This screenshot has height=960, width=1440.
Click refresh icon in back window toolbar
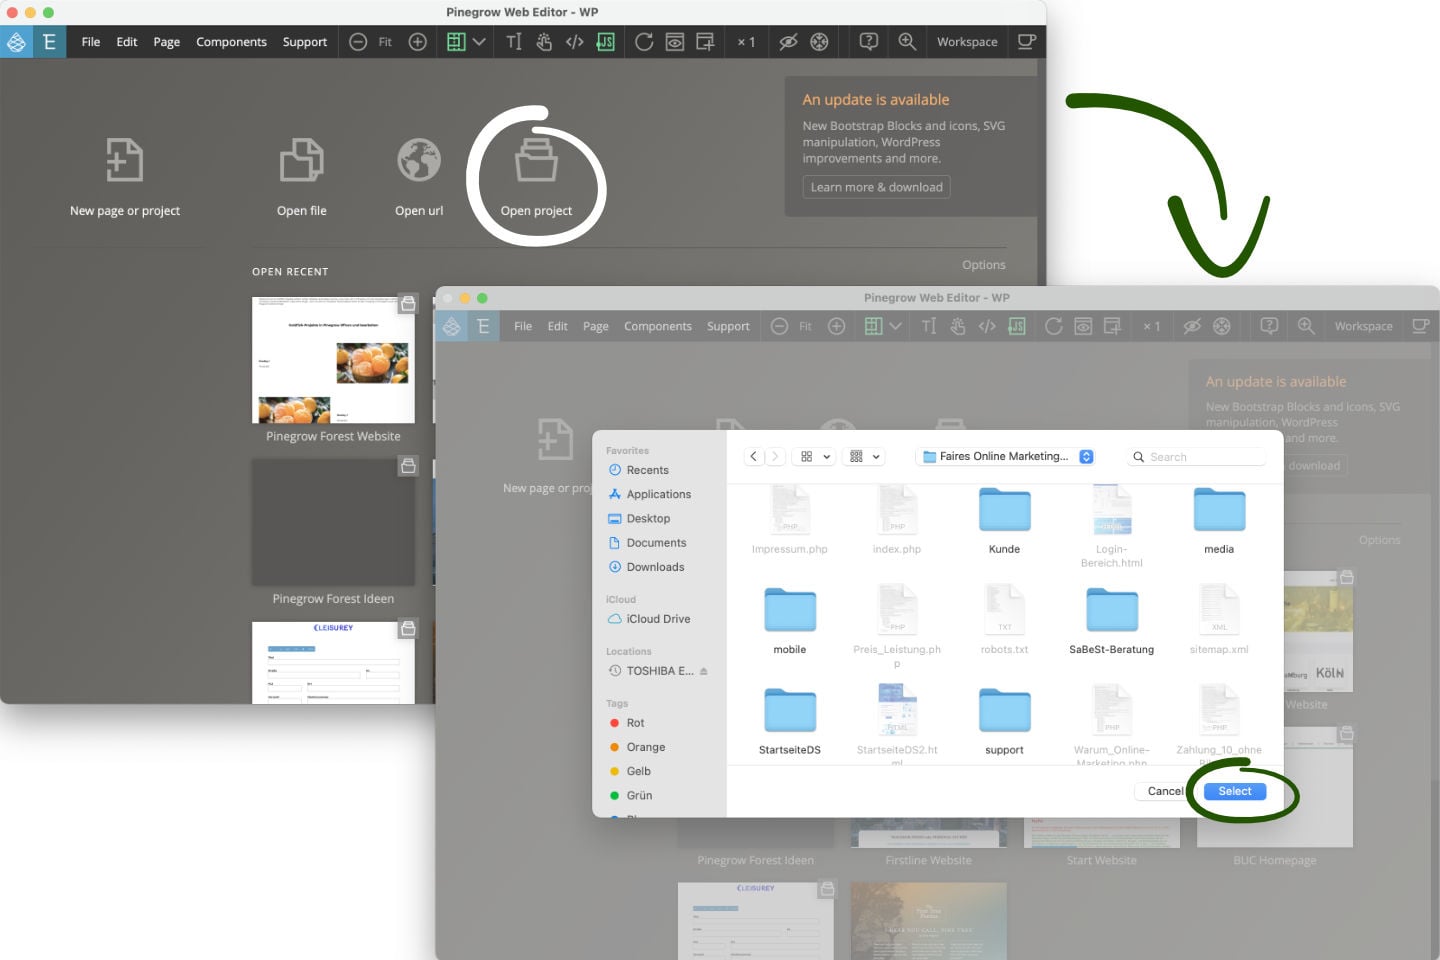coord(644,42)
